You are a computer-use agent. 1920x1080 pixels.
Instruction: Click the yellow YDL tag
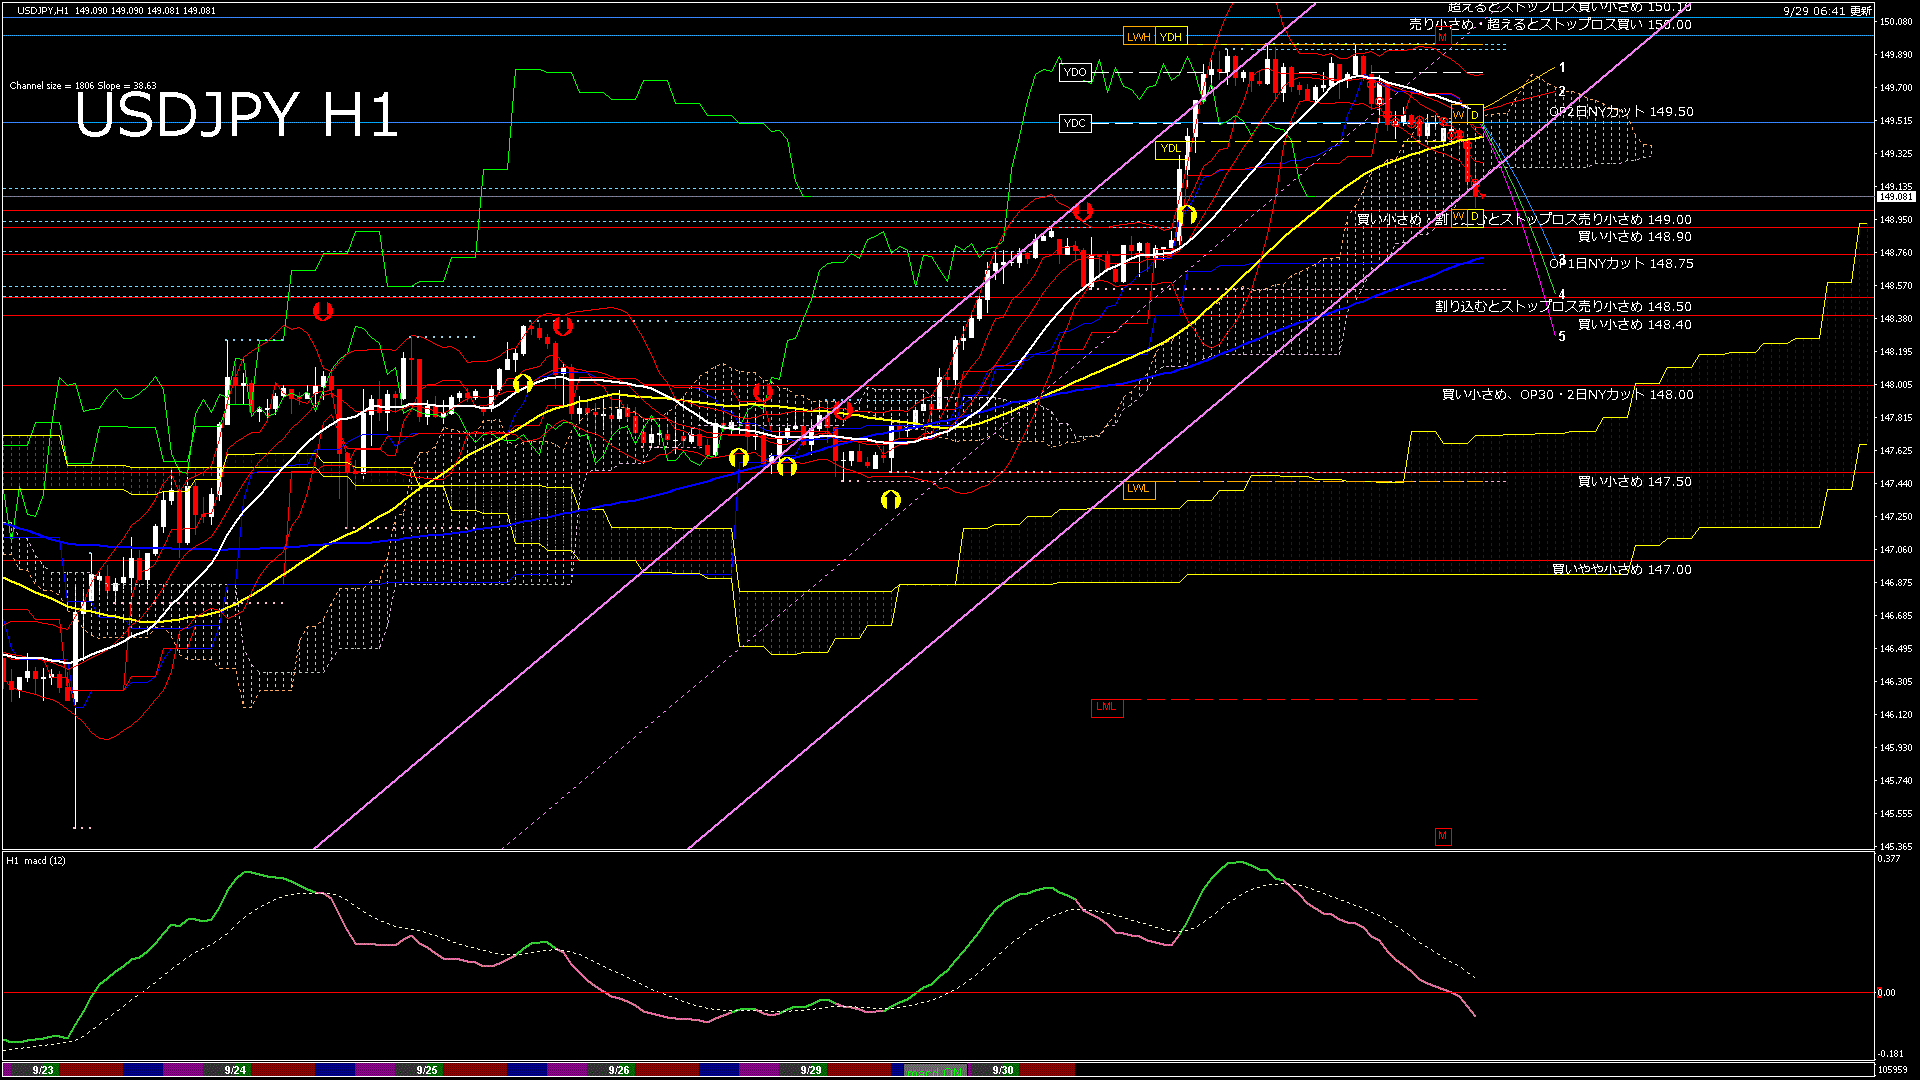1169,149
